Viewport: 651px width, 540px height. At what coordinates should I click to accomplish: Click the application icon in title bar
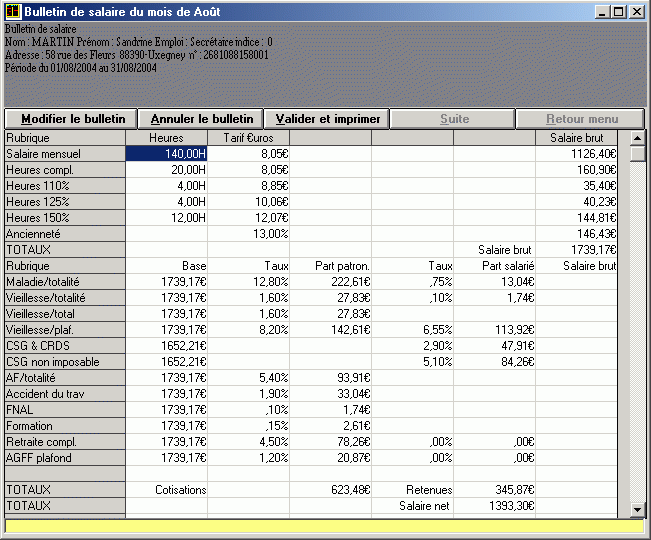click(x=13, y=12)
